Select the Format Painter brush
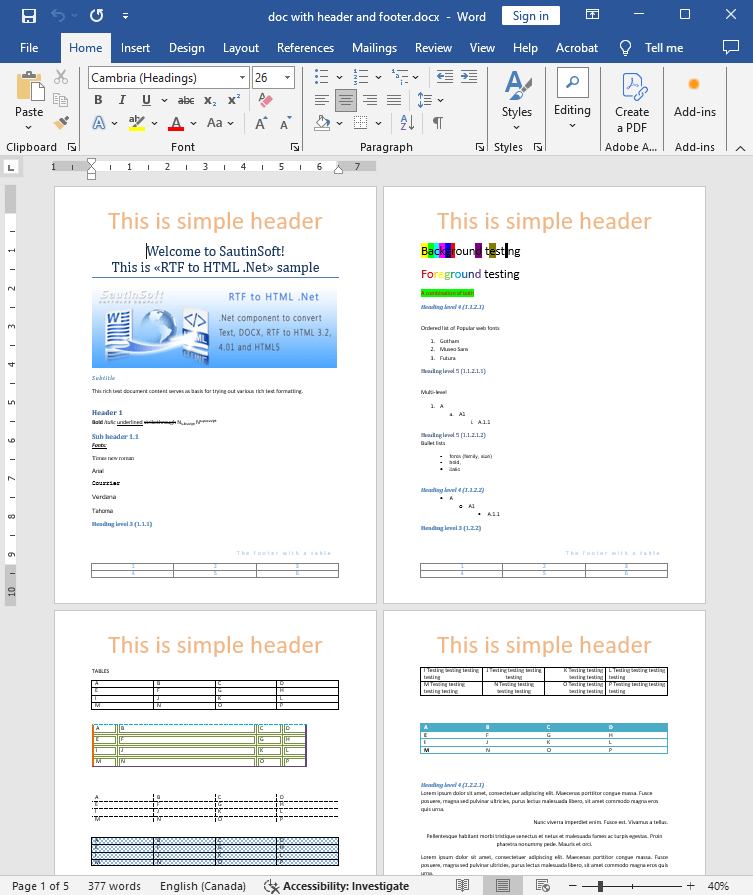The width and height of the screenshot is (753, 895). click(x=61, y=123)
